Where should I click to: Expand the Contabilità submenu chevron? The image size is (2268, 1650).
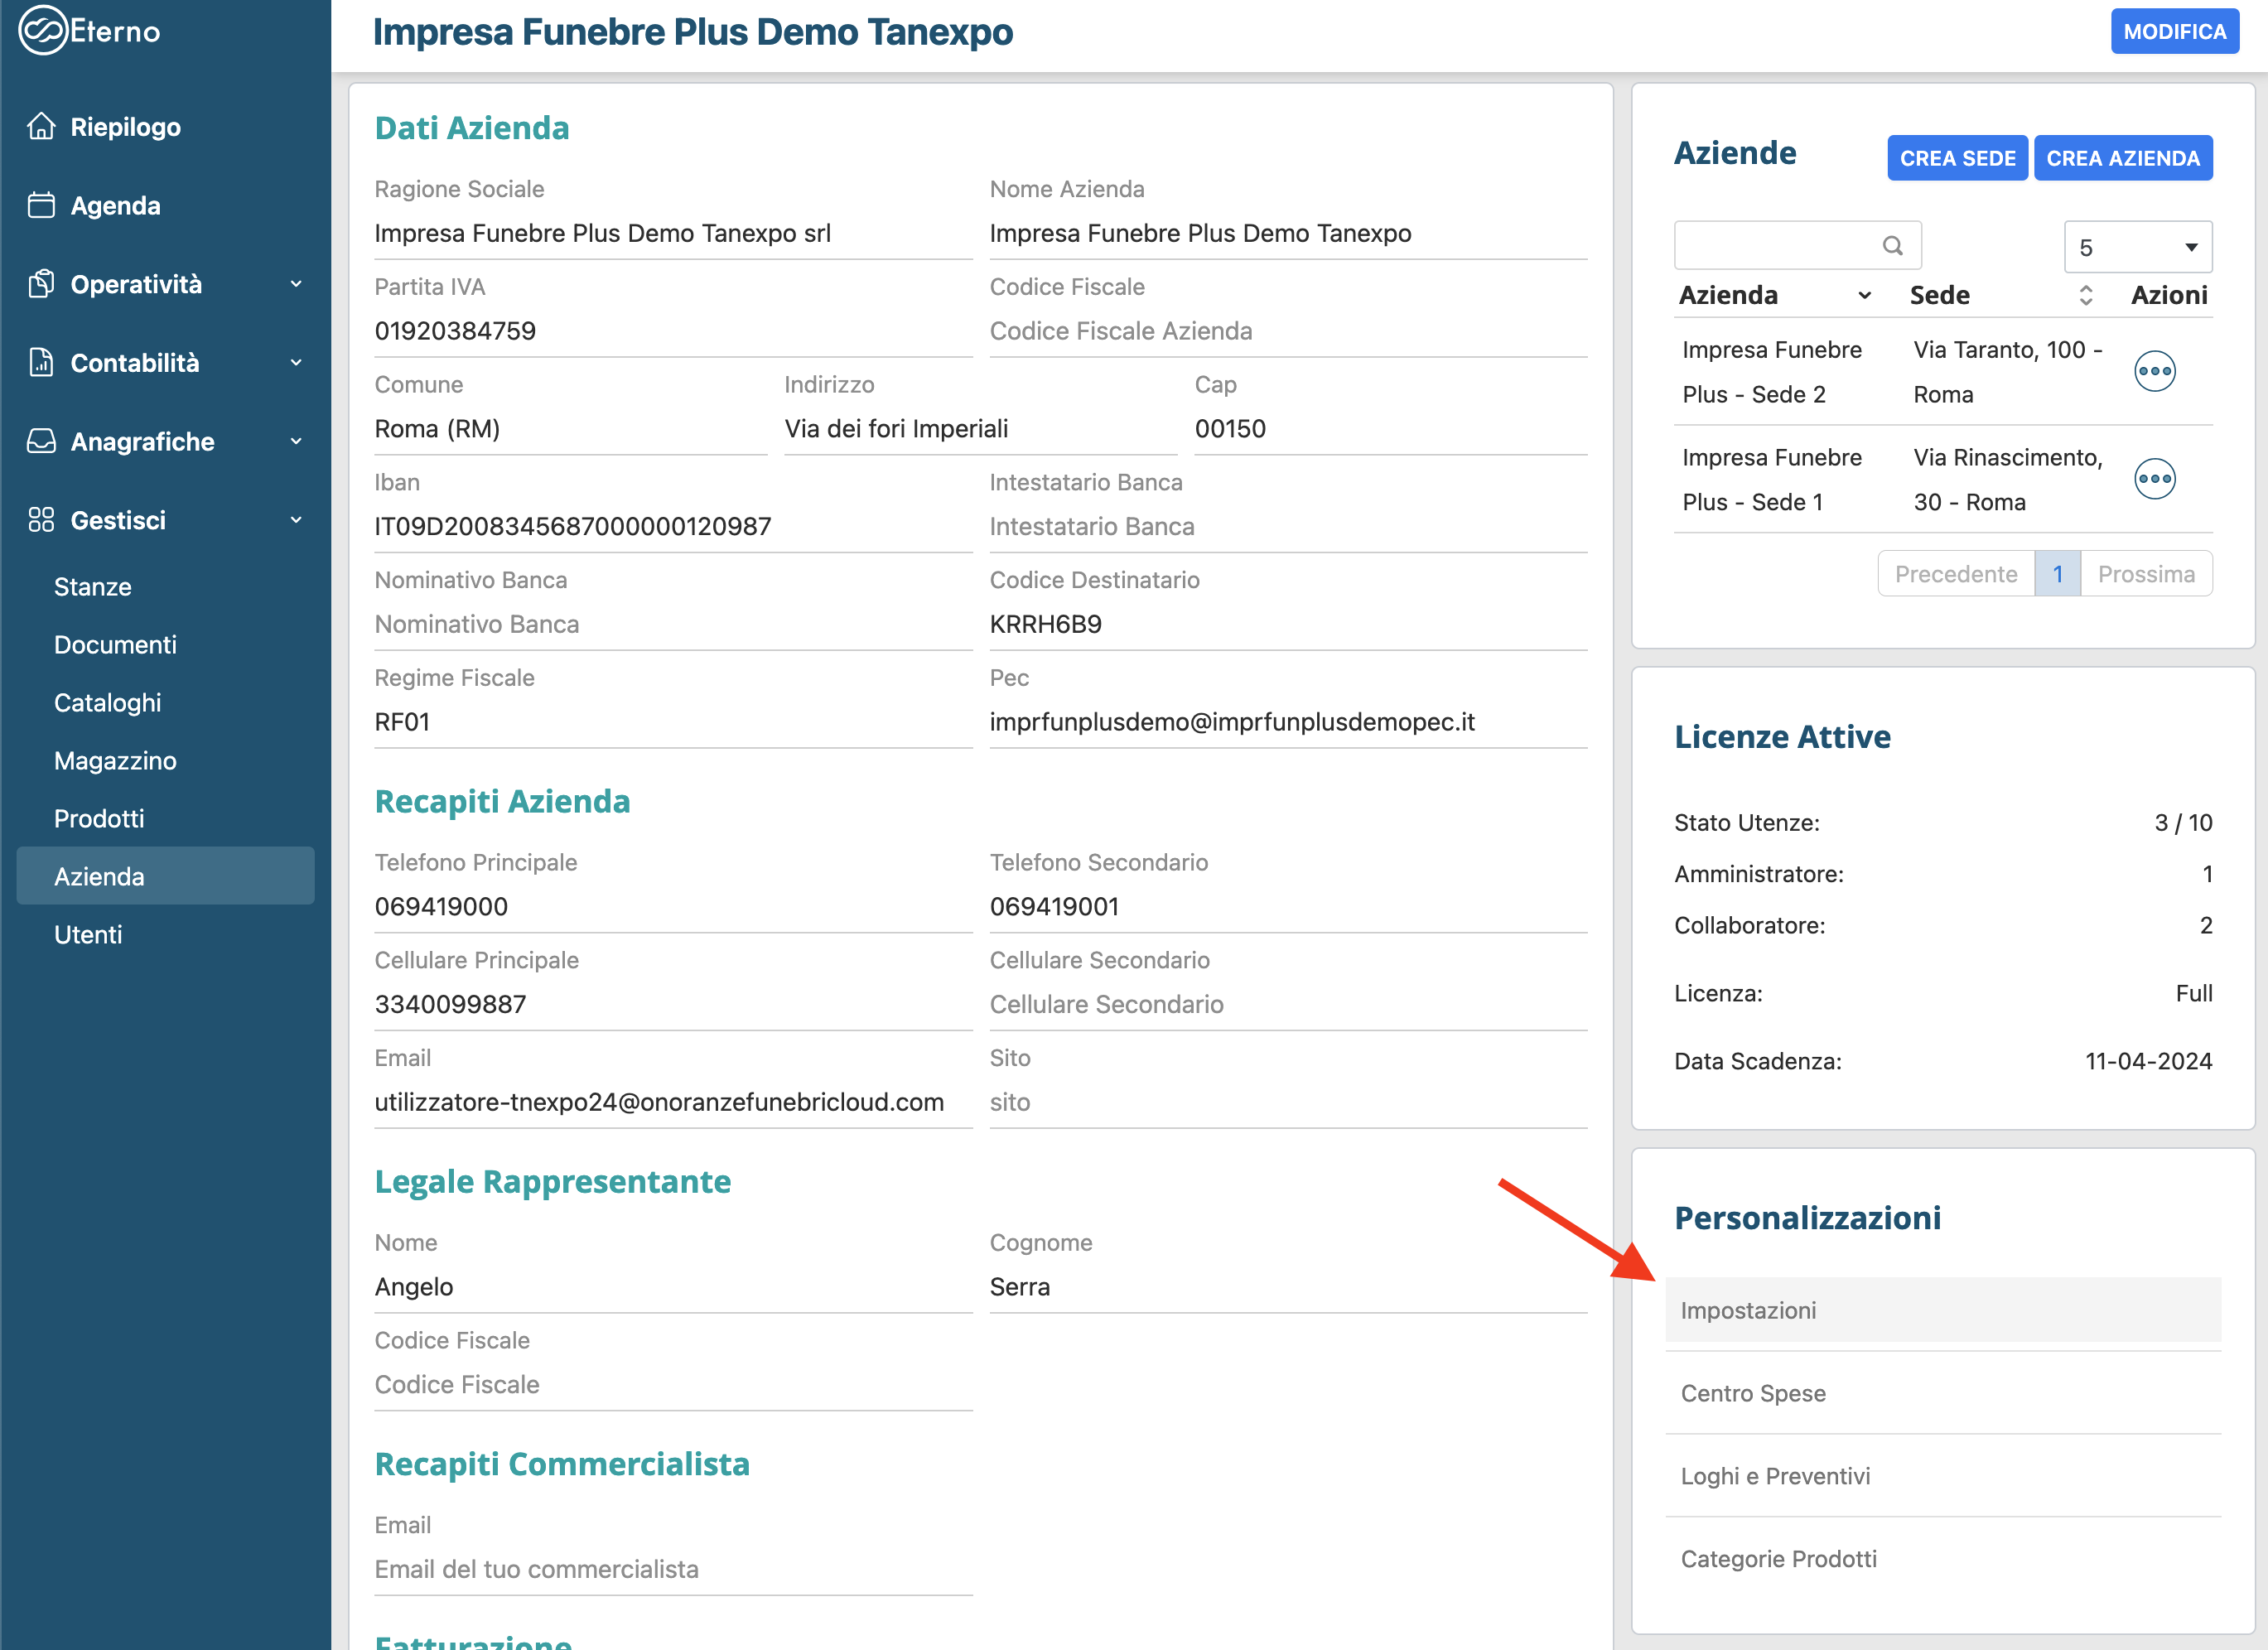click(x=296, y=362)
